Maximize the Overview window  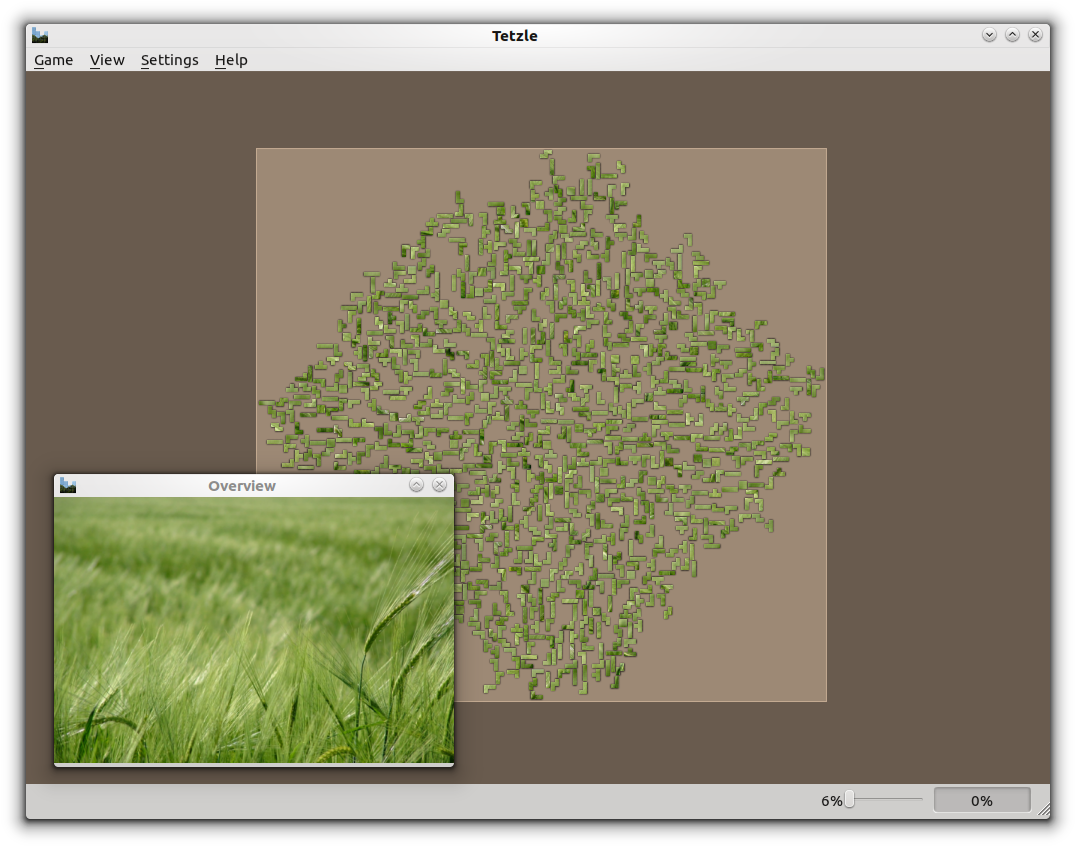[x=416, y=485]
